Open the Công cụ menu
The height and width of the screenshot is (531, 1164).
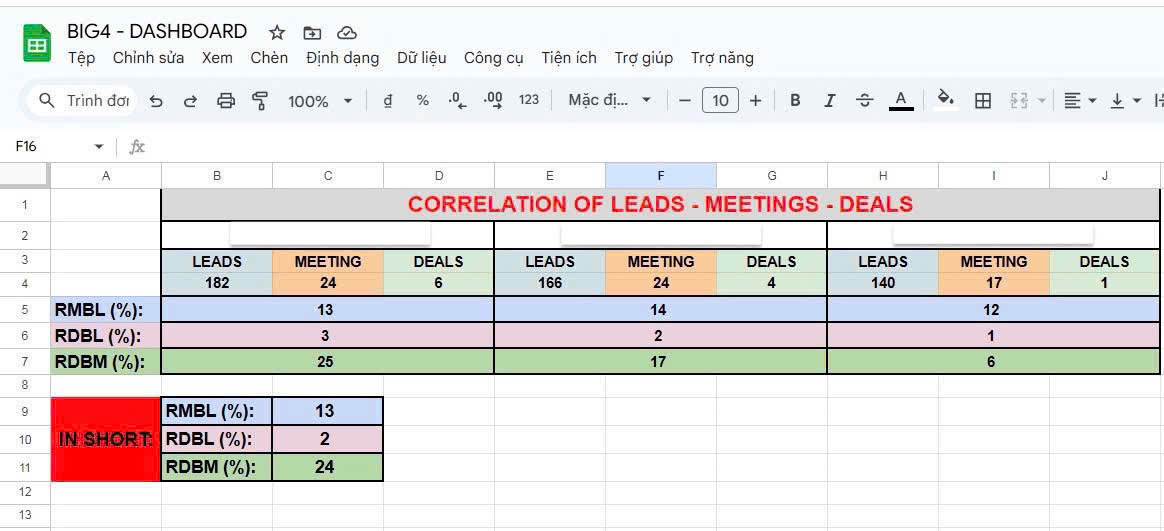pyautogui.click(x=494, y=58)
